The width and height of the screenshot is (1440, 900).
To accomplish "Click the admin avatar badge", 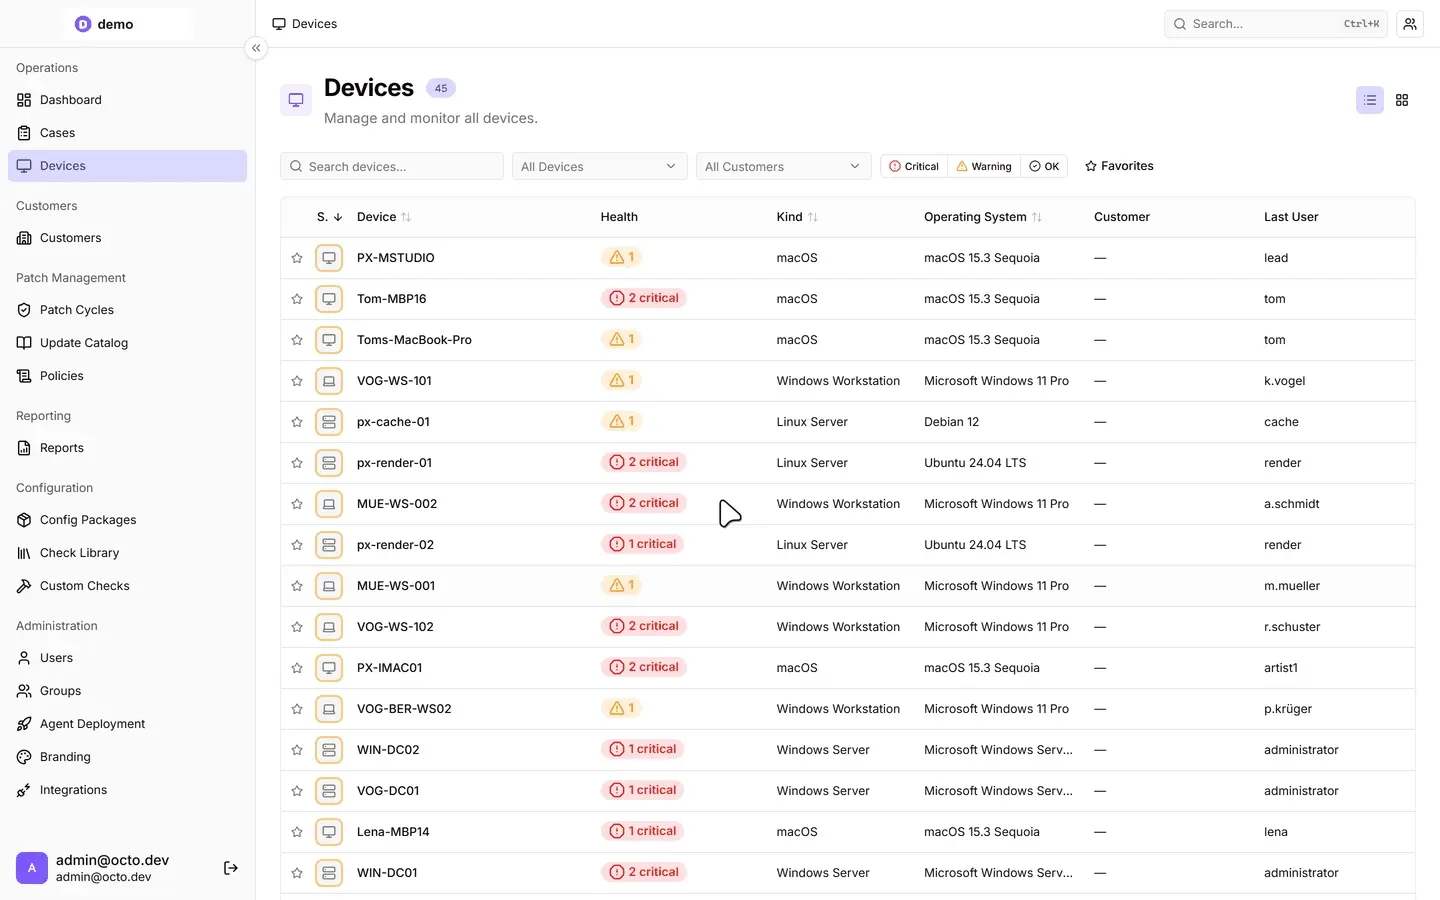I will pos(32,868).
